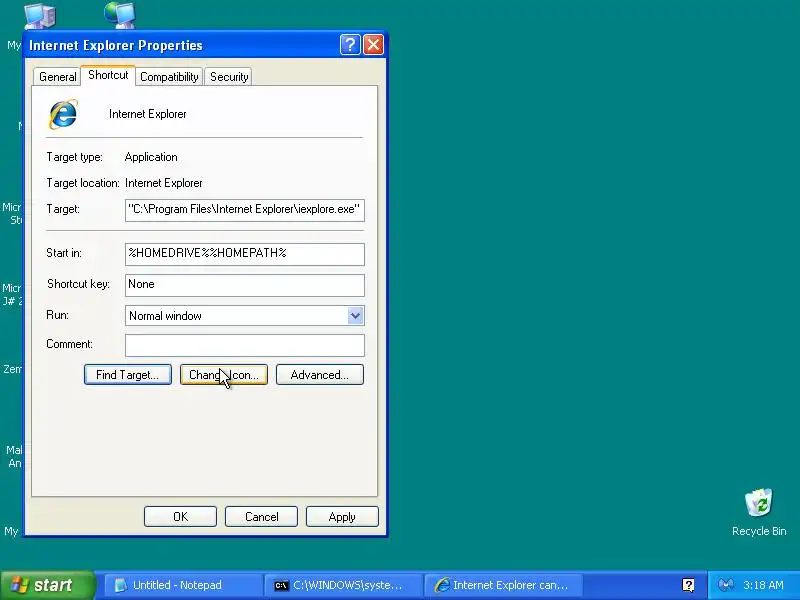Image resolution: width=800 pixels, height=600 pixels.
Task: Click the Target location Internet Explorer value
Action: click(163, 183)
